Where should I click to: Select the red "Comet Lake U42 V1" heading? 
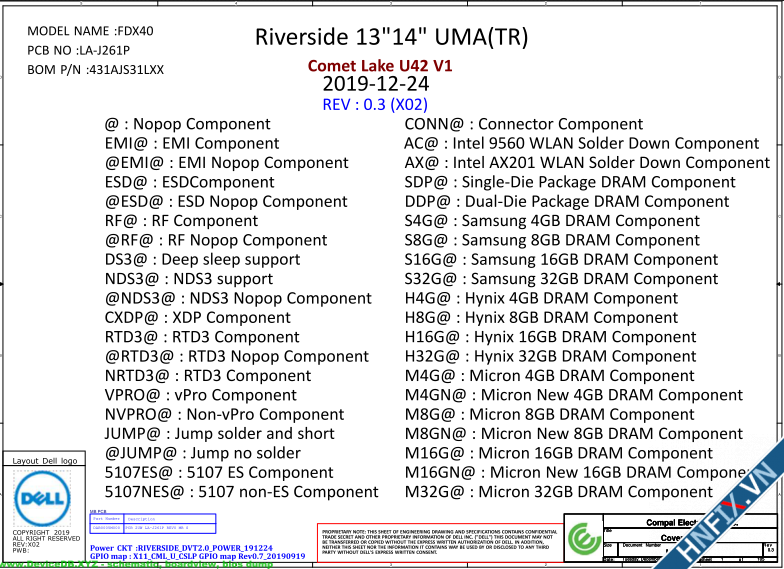pyautogui.click(x=379, y=65)
